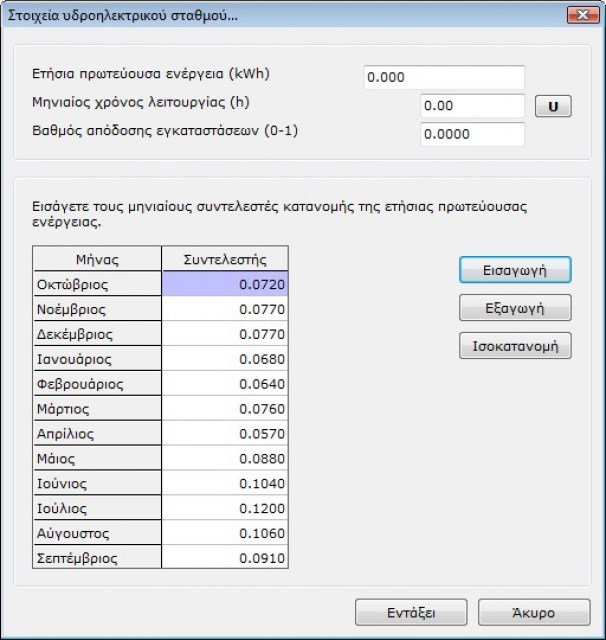The height and width of the screenshot is (640, 606).
Task: Click the Σεπτέμβριος coefficient cell 0.0910
Action: [225, 558]
